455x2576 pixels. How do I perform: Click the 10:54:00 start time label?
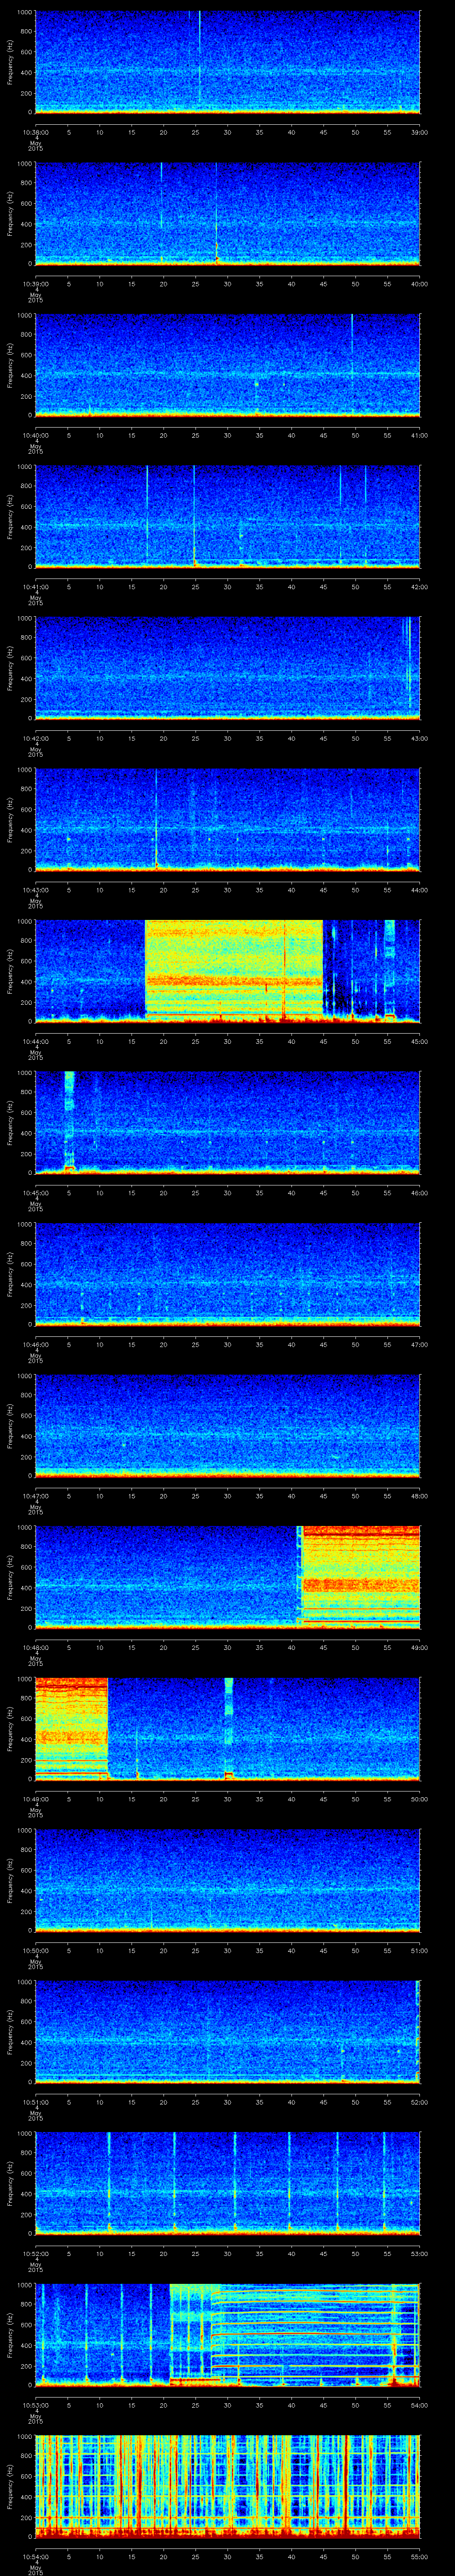point(35,2556)
